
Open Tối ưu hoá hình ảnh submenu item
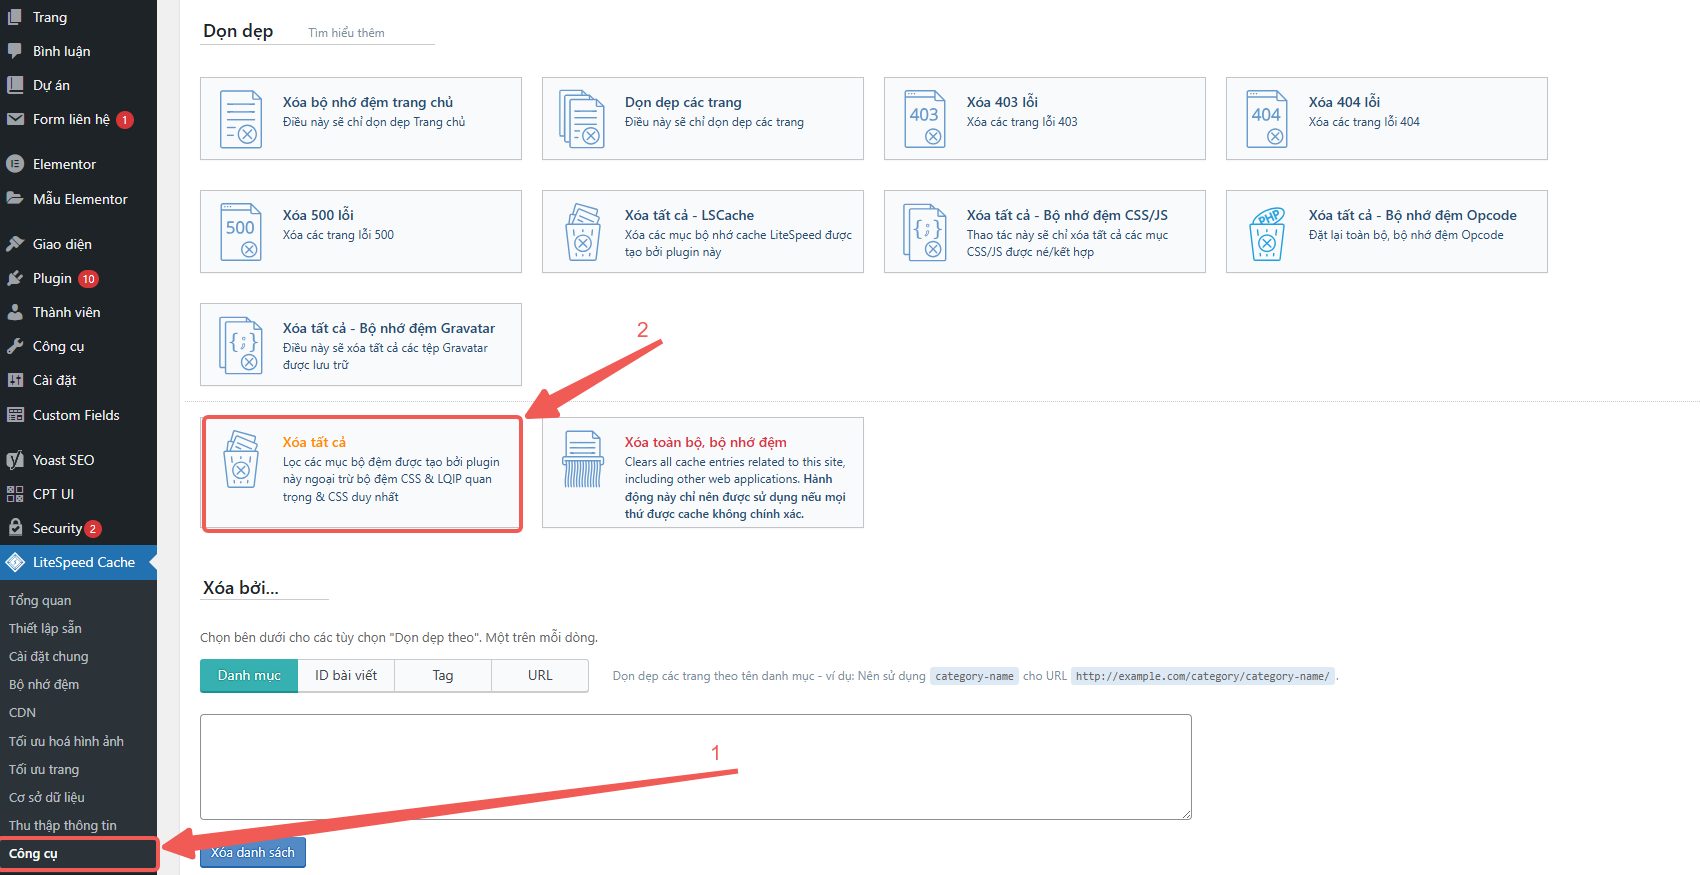[66, 741]
